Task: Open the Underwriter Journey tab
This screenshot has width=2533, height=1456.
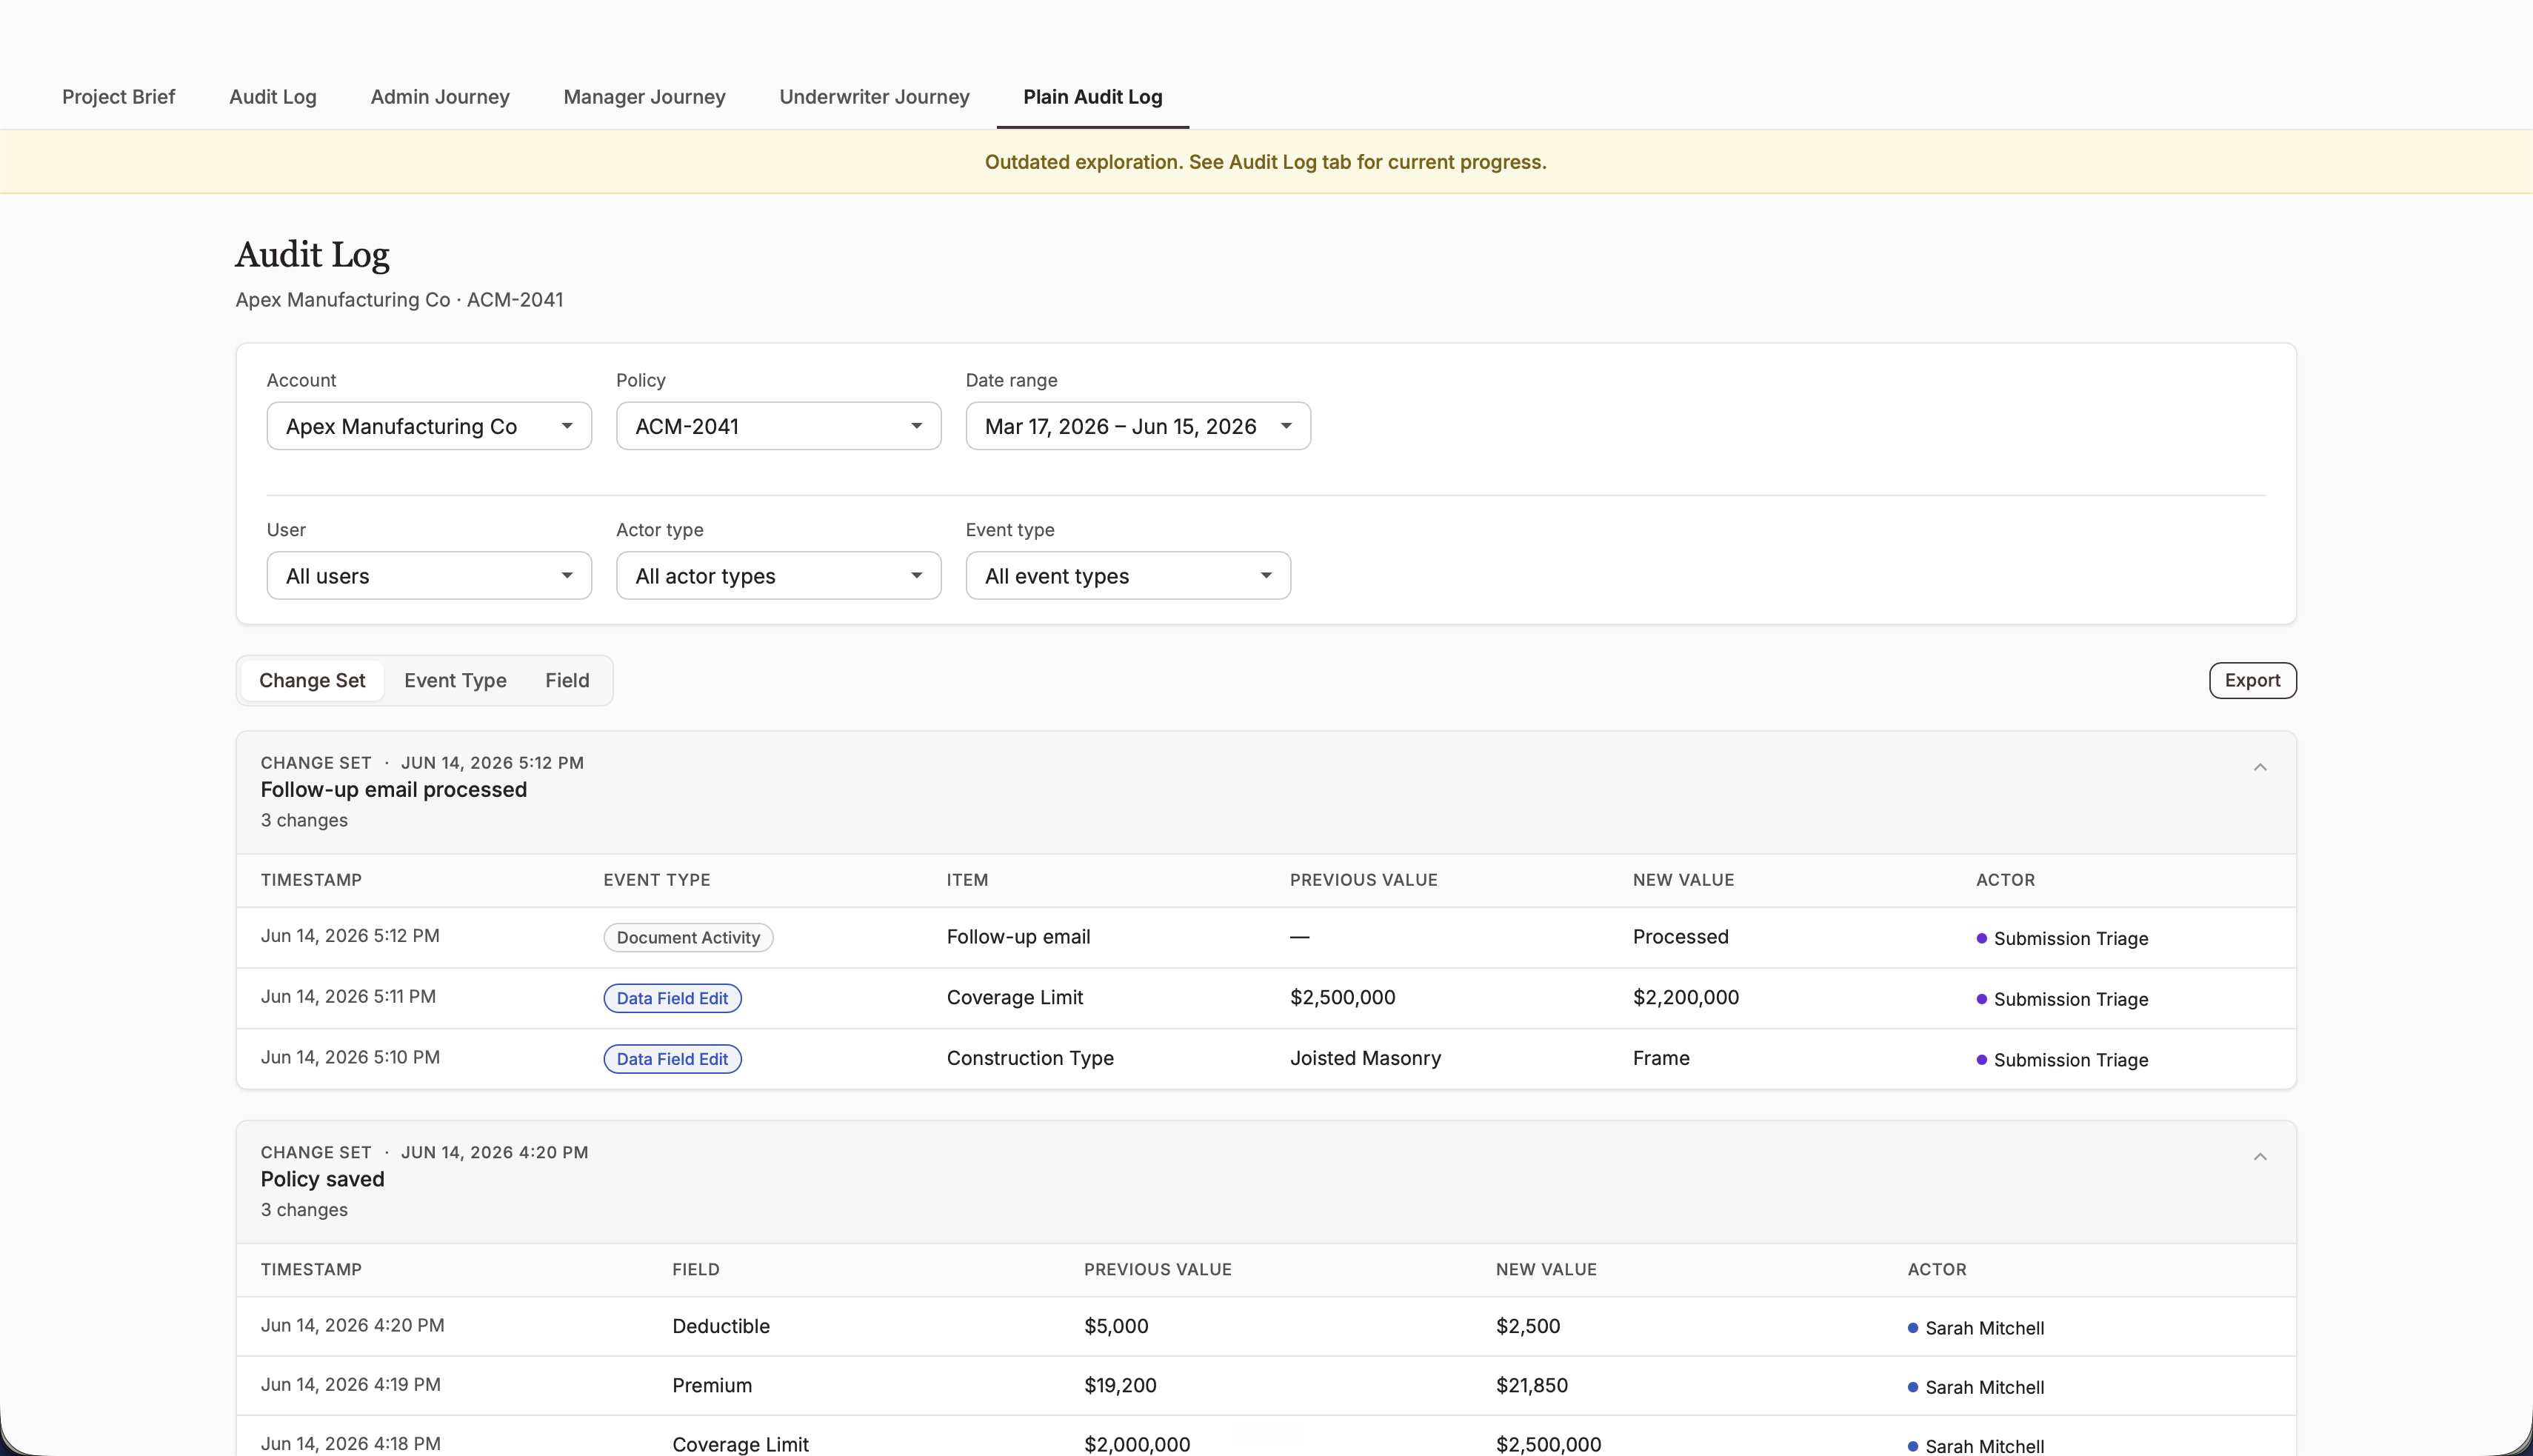Action: pyautogui.click(x=874, y=97)
